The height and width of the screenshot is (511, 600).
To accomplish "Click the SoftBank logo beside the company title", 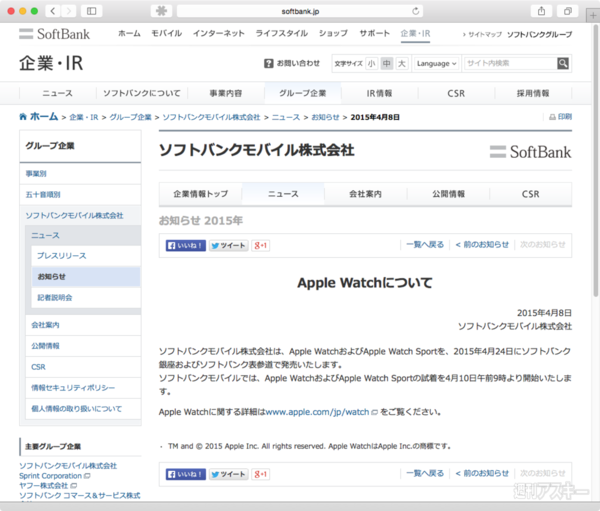I will tap(530, 152).
